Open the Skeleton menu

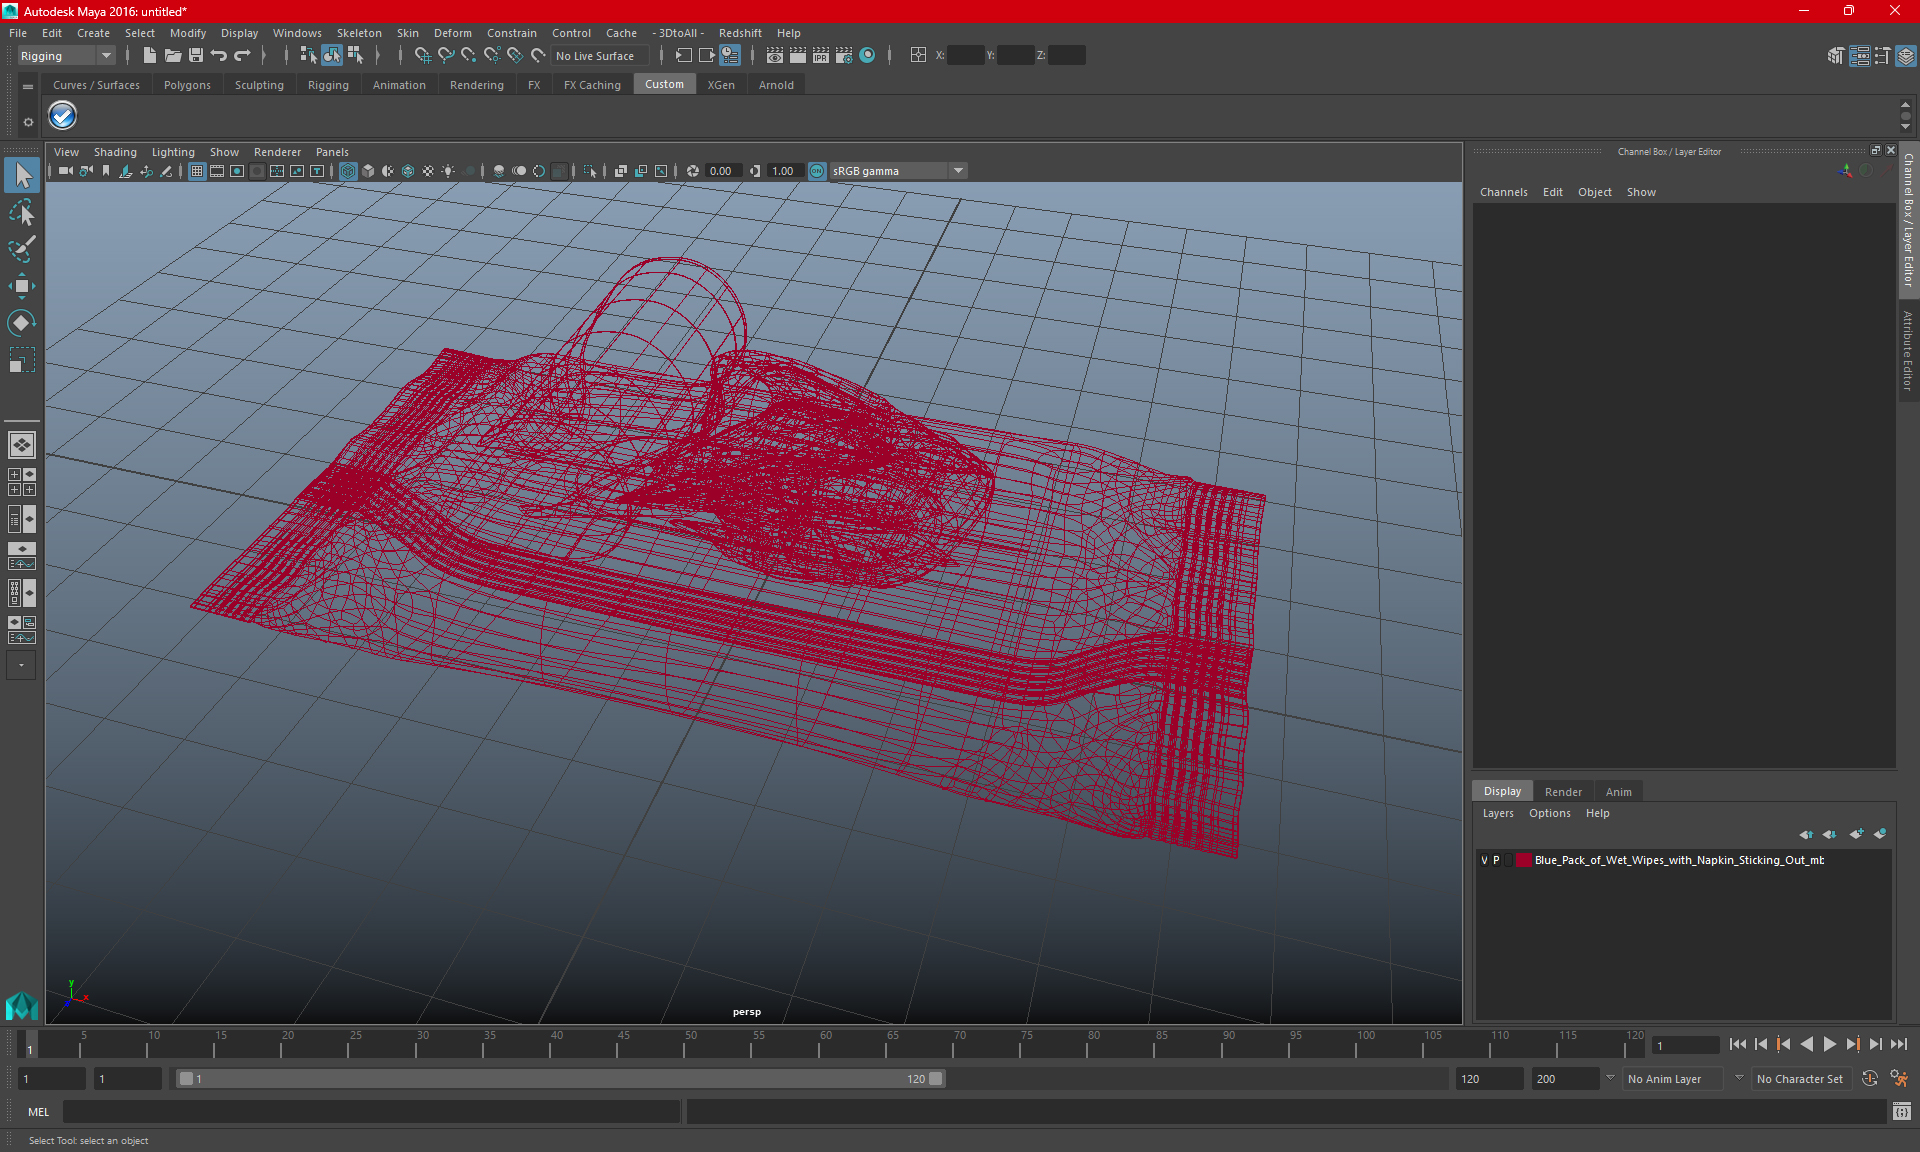(x=359, y=33)
